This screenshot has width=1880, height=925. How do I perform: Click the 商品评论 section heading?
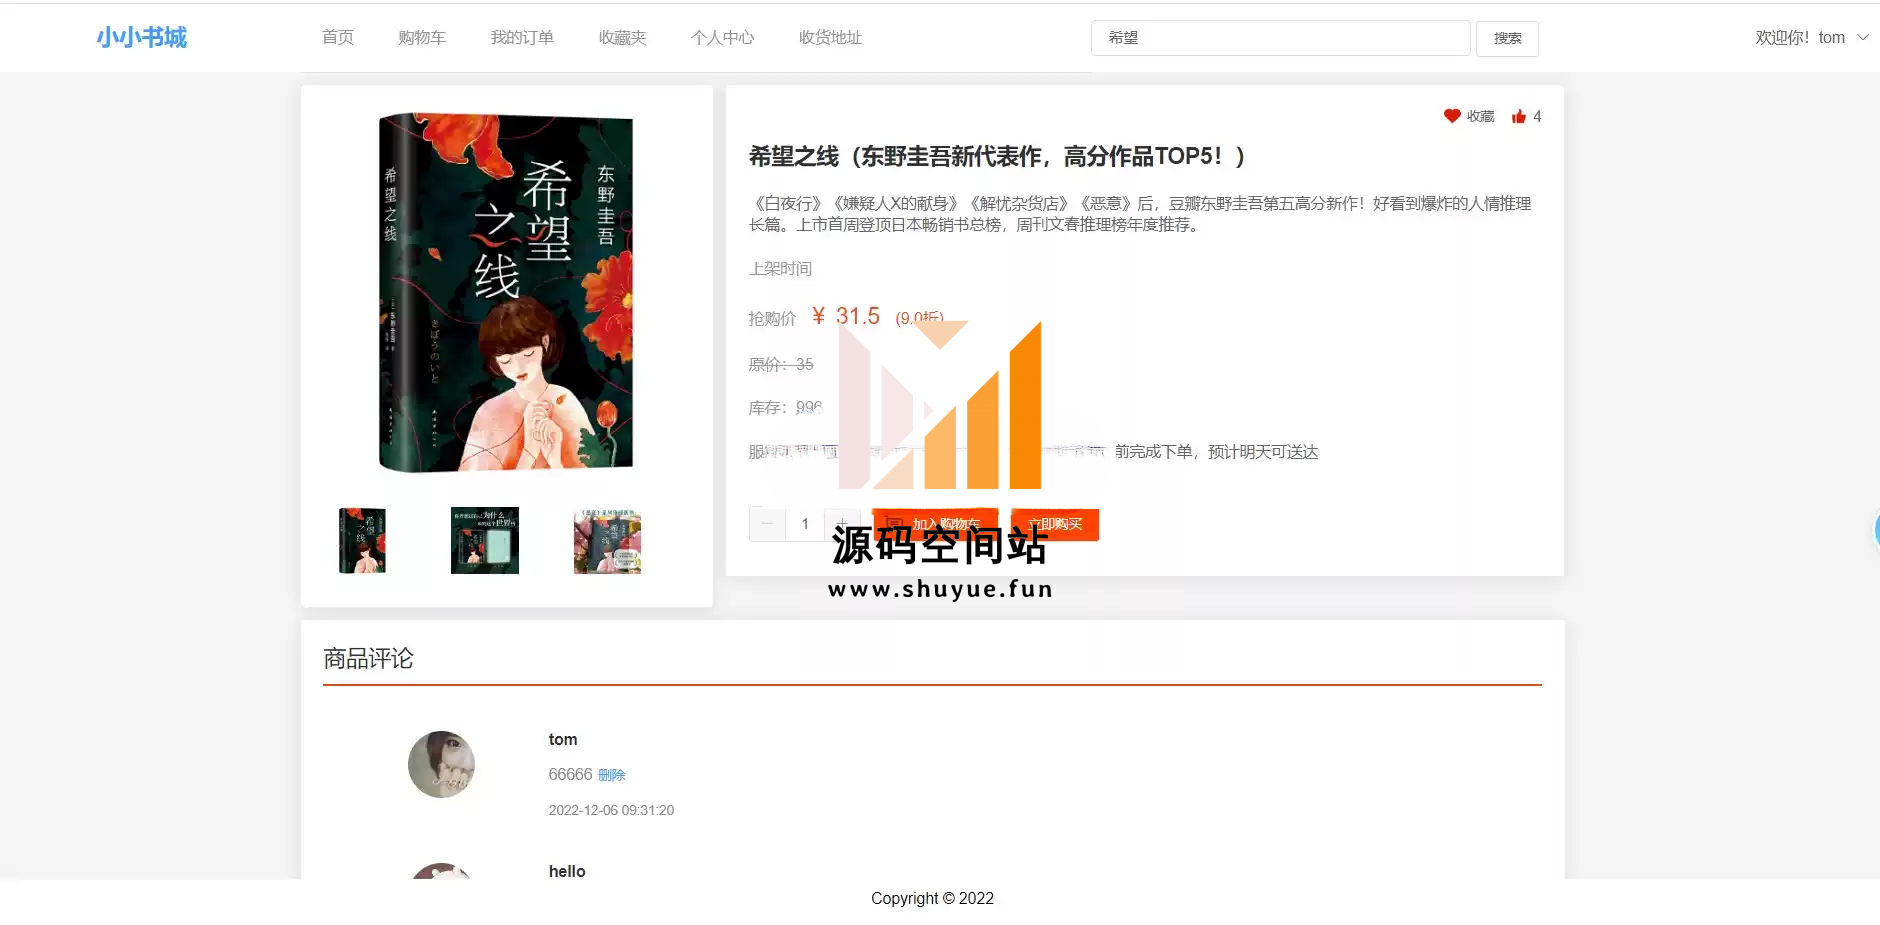point(368,658)
